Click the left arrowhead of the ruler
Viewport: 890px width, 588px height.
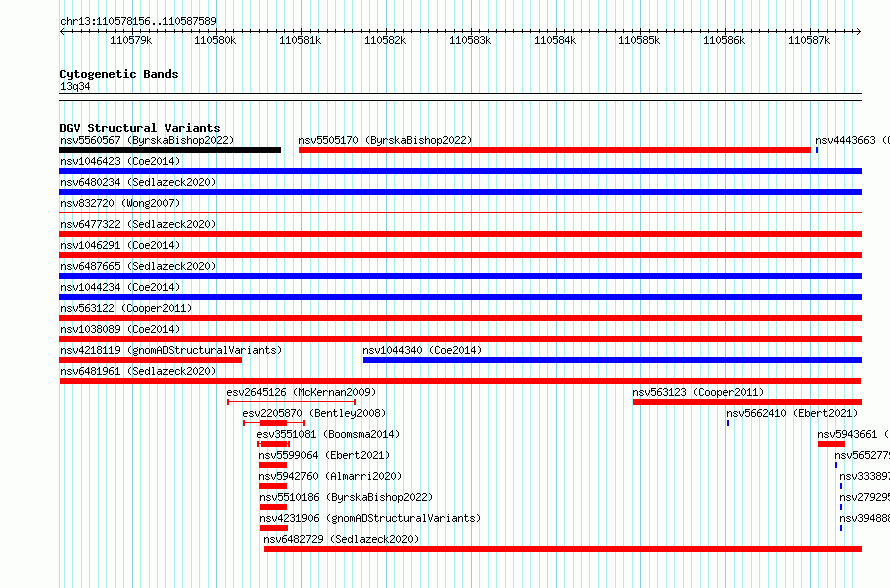pos(62,32)
